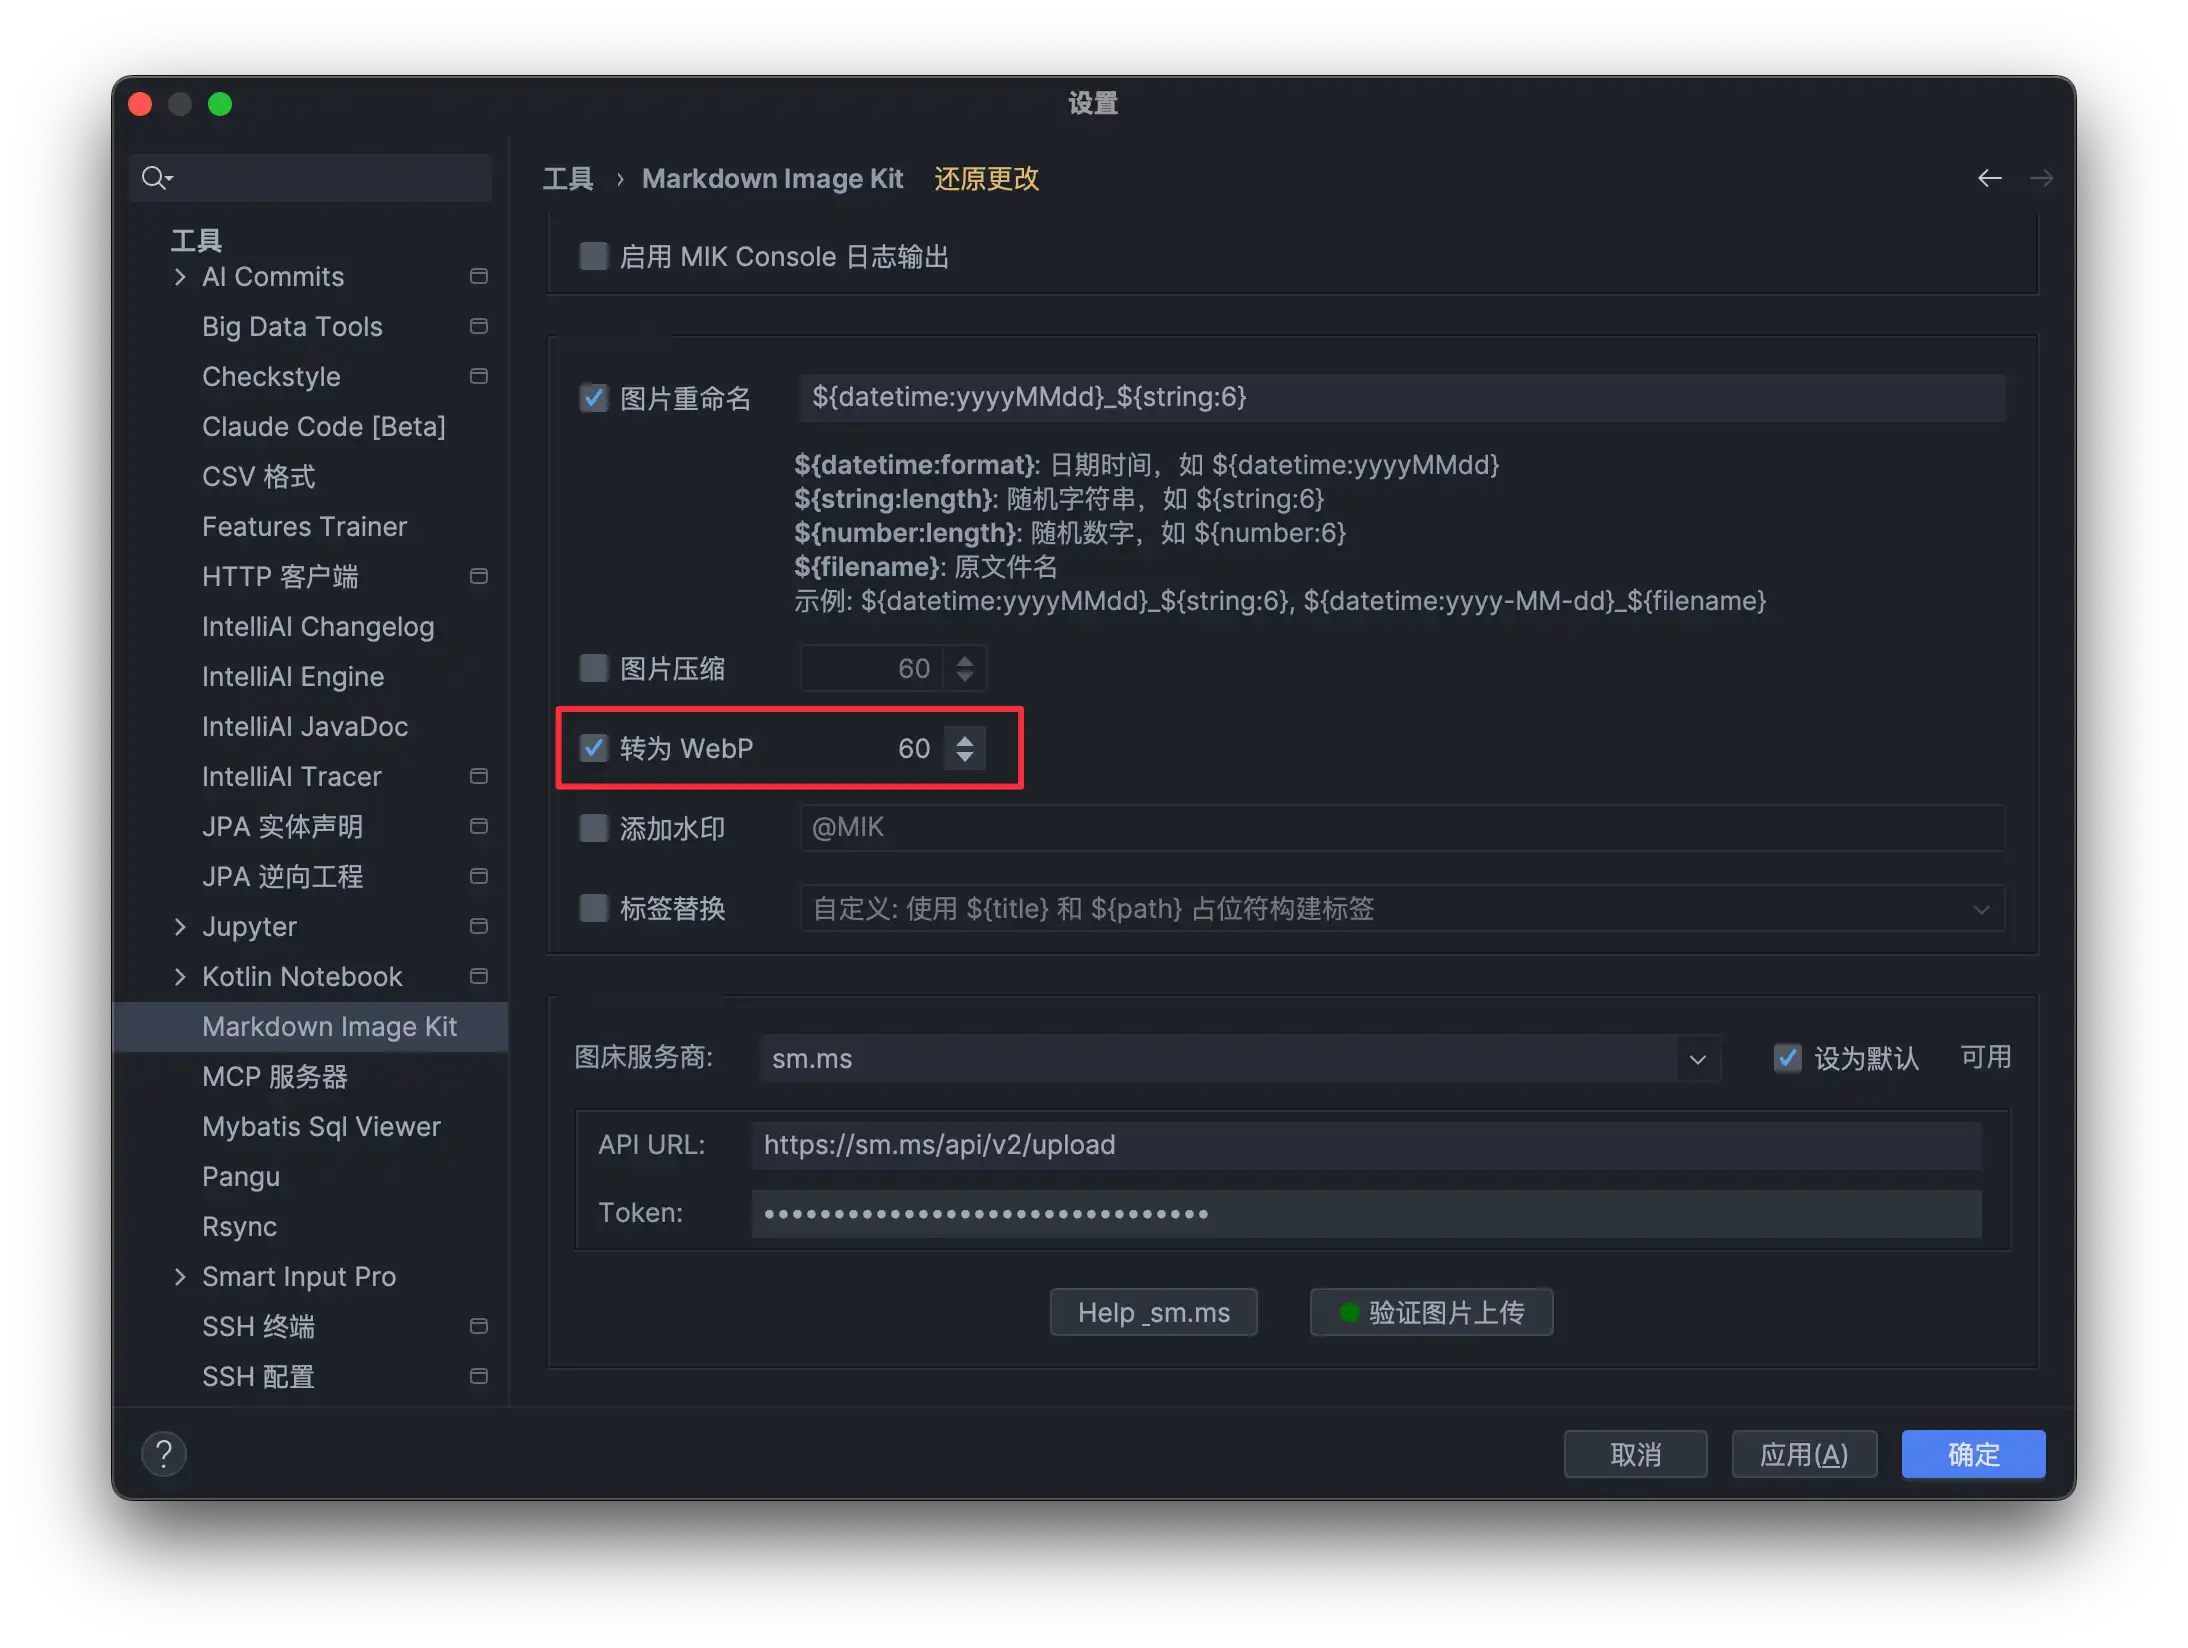
Task: Expand the Kotlin Notebook tree node
Action: coord(180,977)
